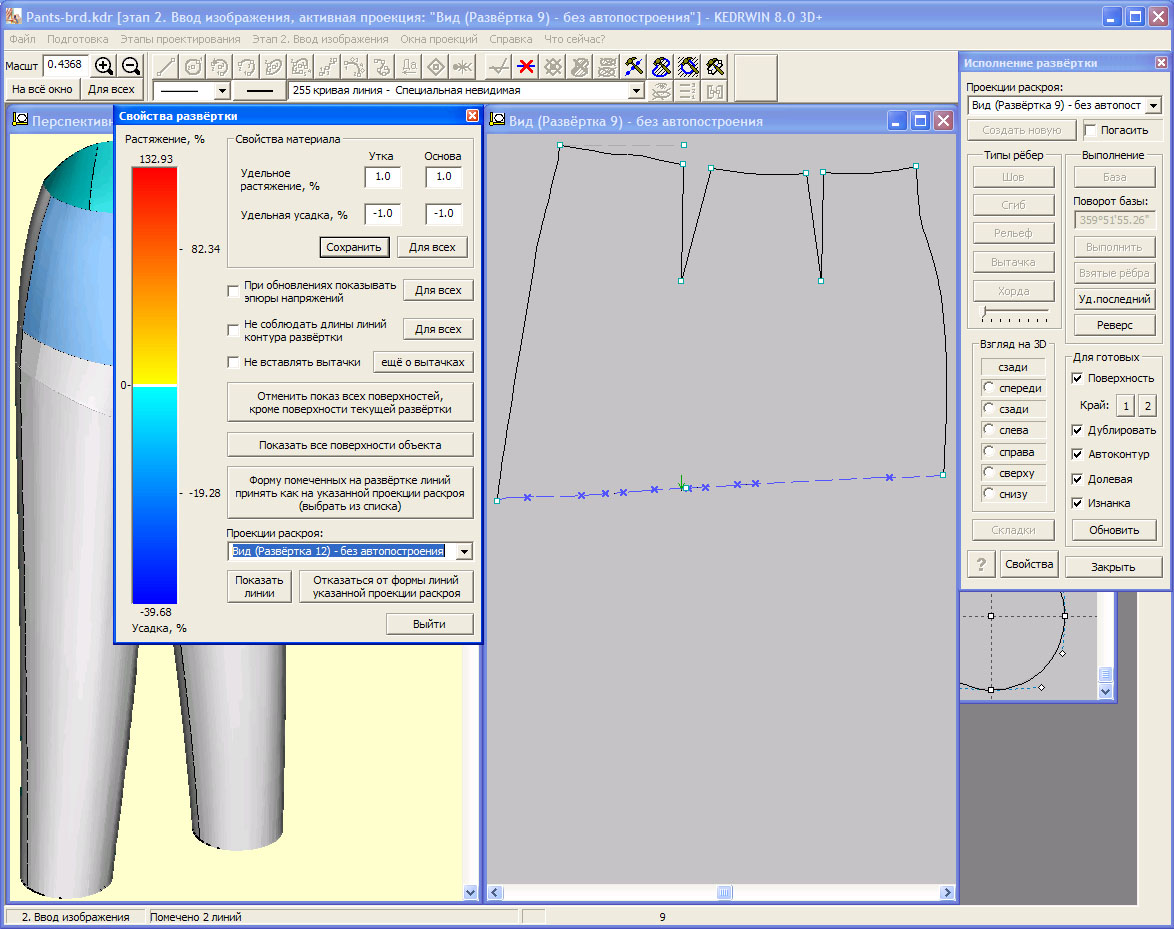Click the hammer with blue line icon
This screenshot has height=929, width=1174.
click(x=634, y=67)
